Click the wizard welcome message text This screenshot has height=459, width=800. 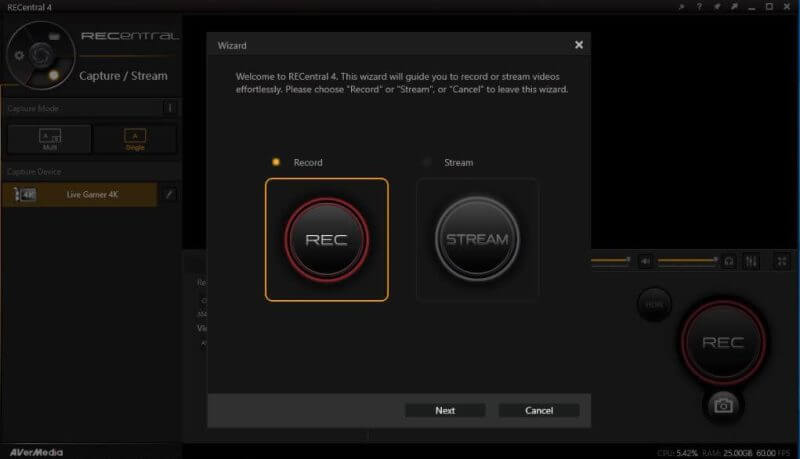(402, 83)
